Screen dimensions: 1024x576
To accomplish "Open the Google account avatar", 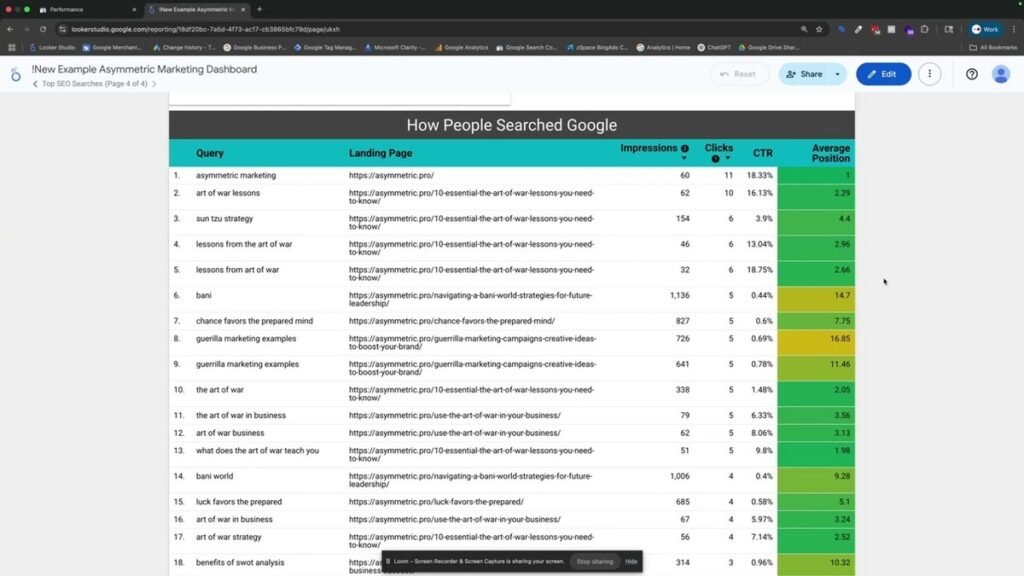I will pos(1000,74).
